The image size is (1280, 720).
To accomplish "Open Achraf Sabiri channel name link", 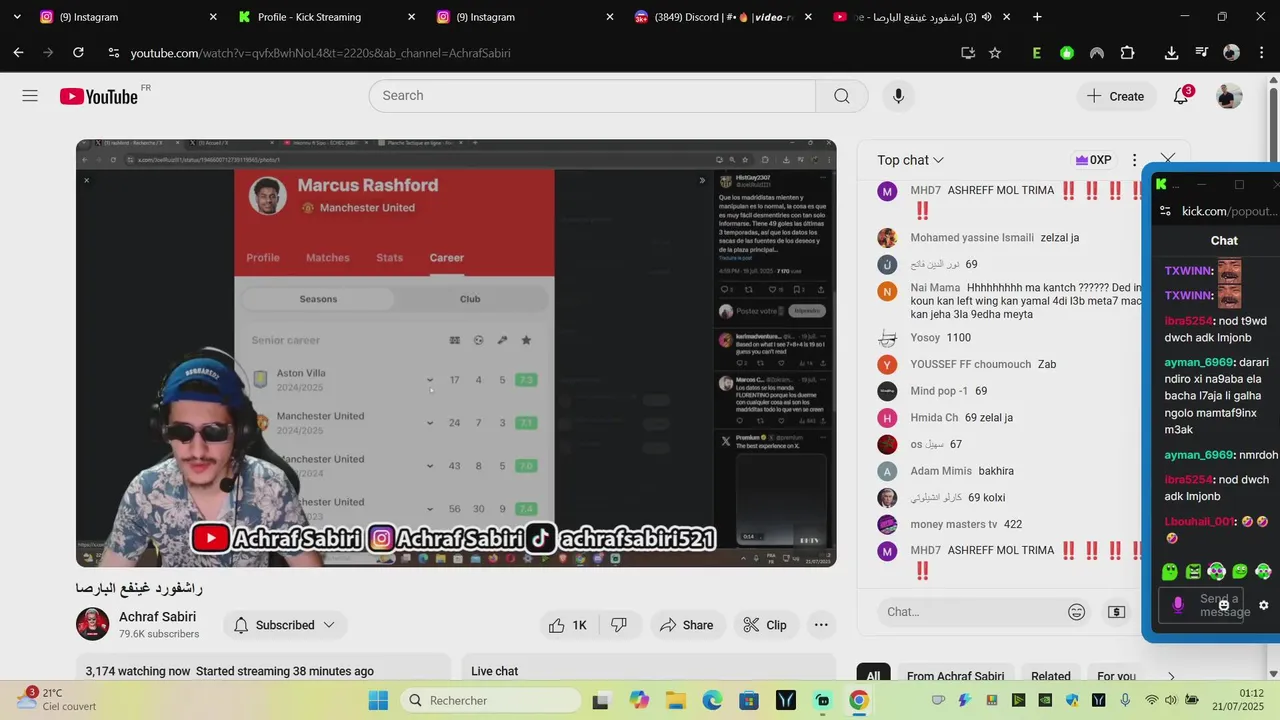I will (x=157, y=617).
